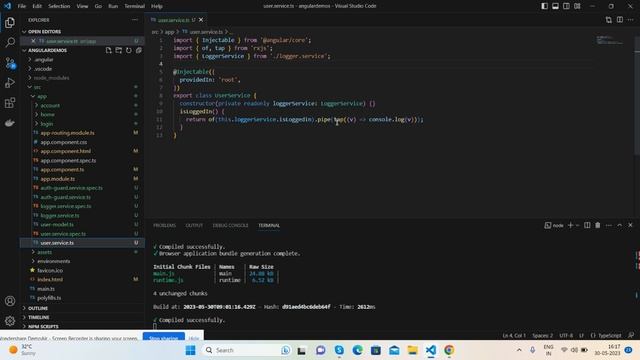This screenshot has width=640, height=360.
Task: Open index.html in the file tree
Action: (82, 280)
